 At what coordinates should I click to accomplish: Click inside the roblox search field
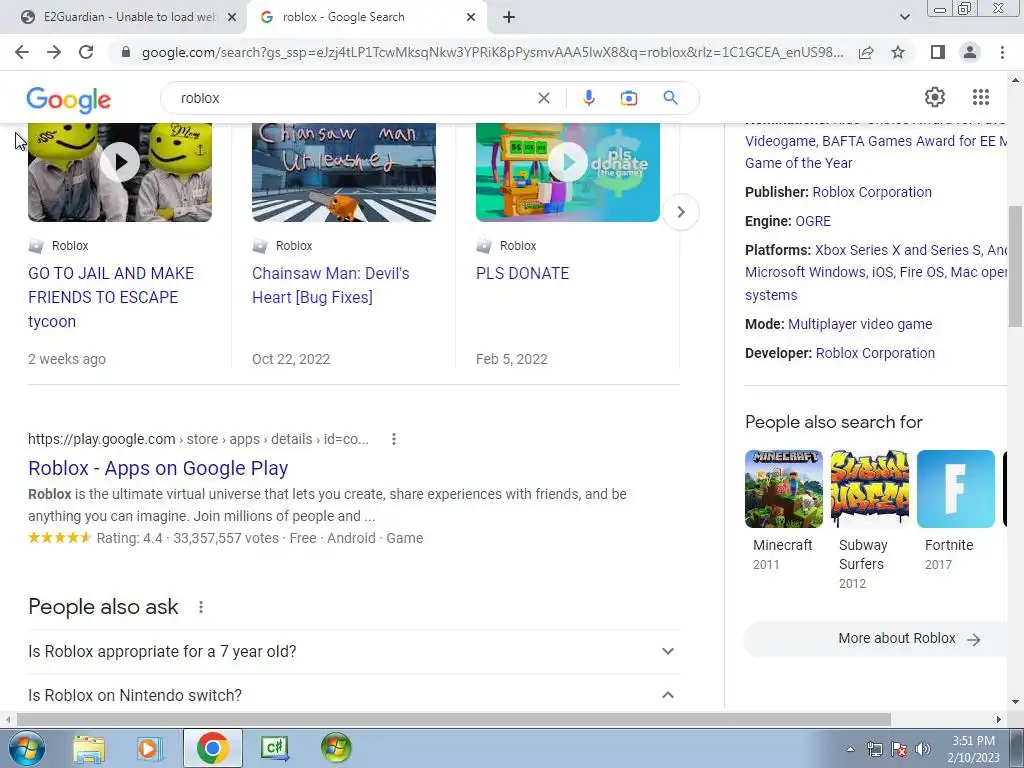pos(353,98)
